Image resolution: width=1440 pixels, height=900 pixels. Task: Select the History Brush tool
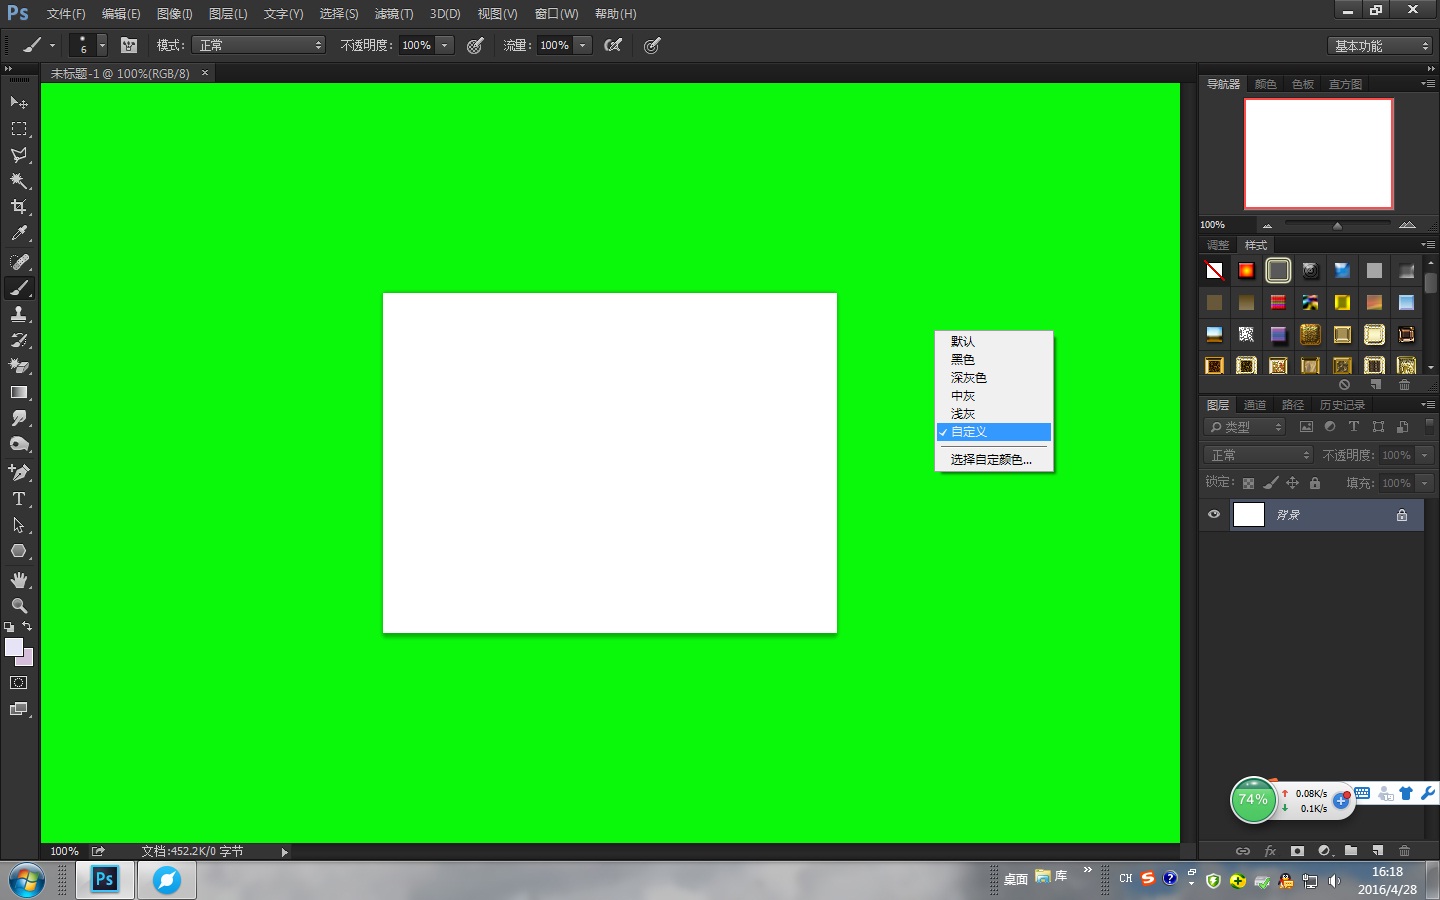[x=19, y=340]
